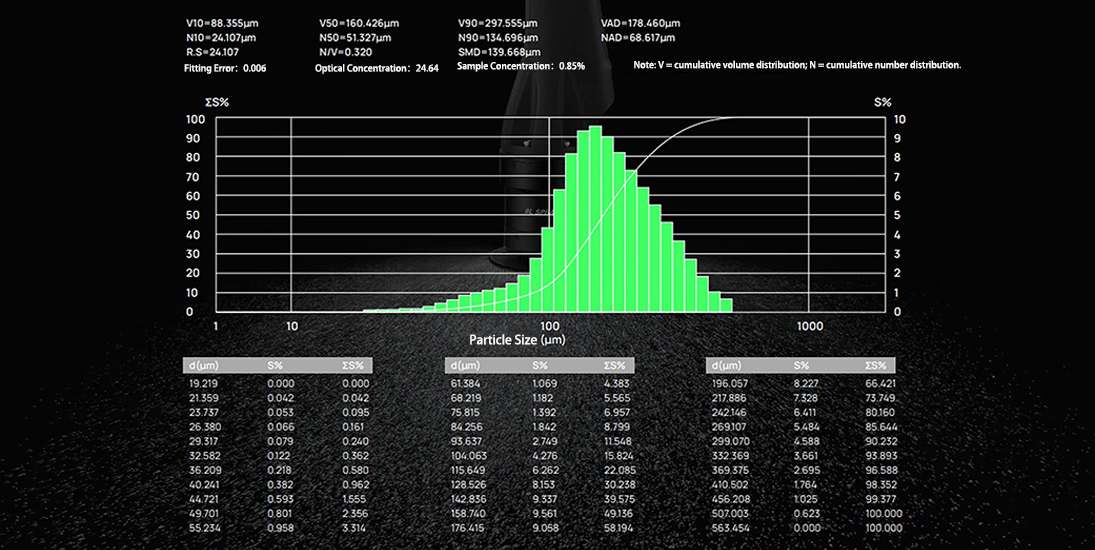1095x550 pixels.
Task: Click the V90=297.555µm statistic
Action: (498, 24)
